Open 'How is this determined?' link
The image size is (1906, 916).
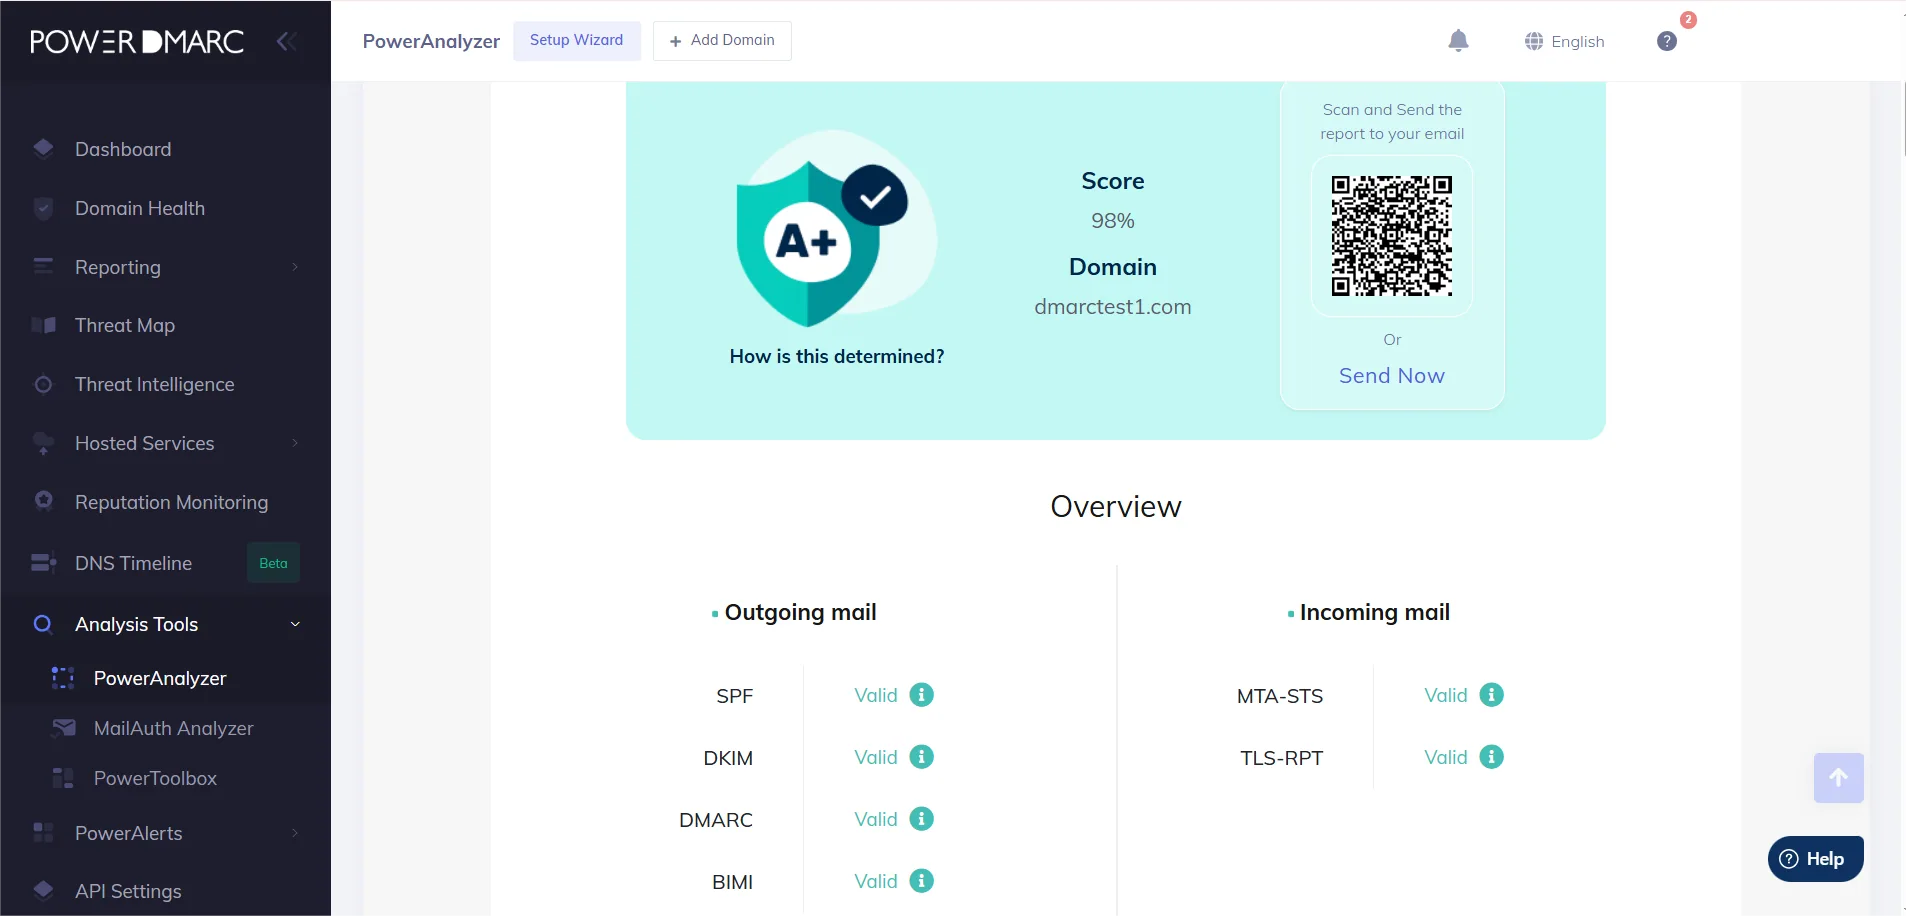tap(837, 357)
